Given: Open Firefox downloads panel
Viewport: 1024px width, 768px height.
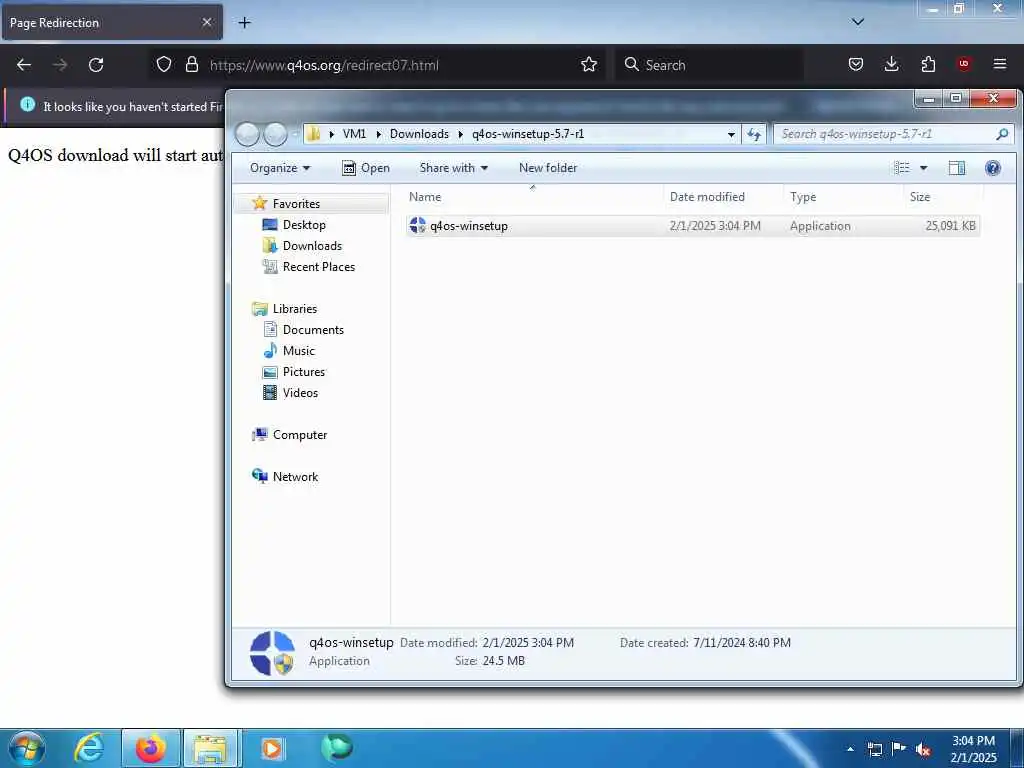Looking at the screenshot, I should pyautogui.click(x=891, y=65).
